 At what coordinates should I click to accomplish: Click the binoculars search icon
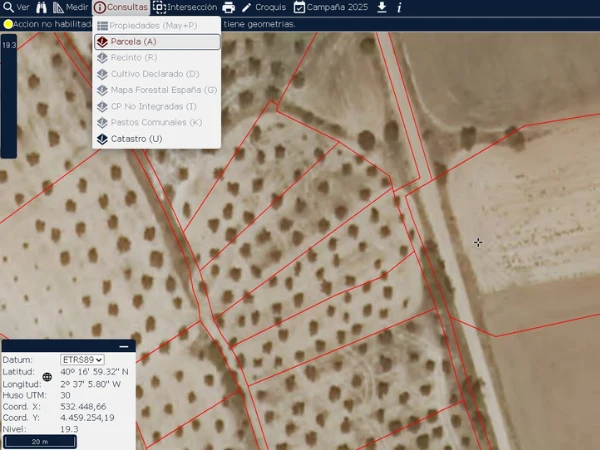click(41, 7)
